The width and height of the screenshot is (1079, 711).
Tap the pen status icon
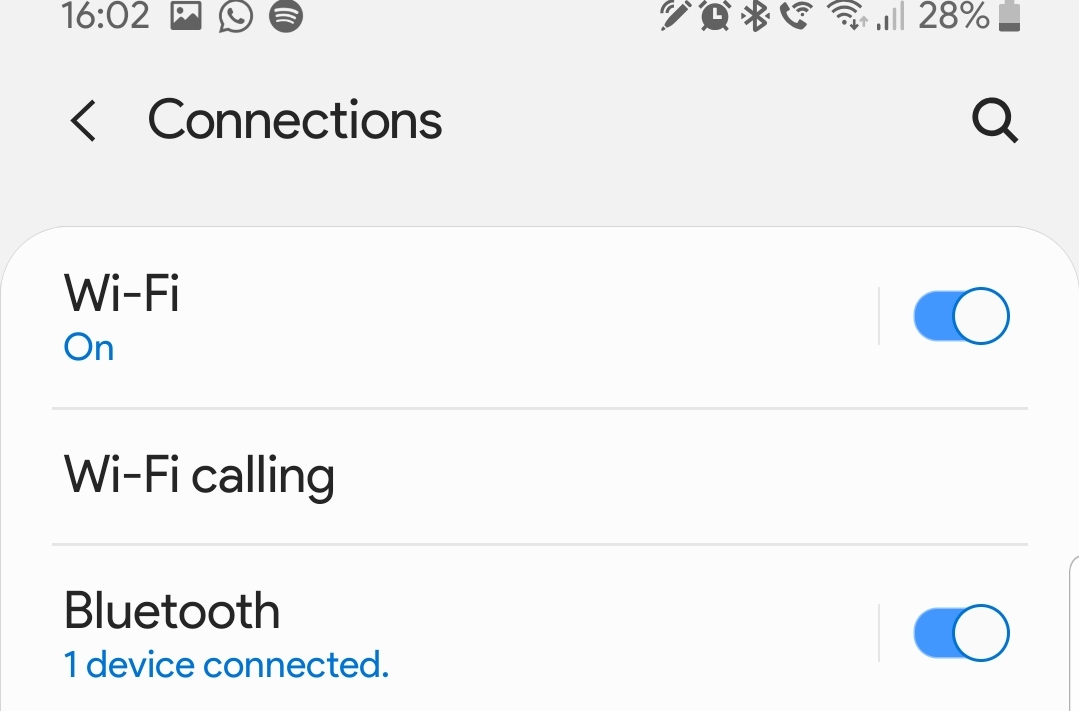[x=676, y=16]
